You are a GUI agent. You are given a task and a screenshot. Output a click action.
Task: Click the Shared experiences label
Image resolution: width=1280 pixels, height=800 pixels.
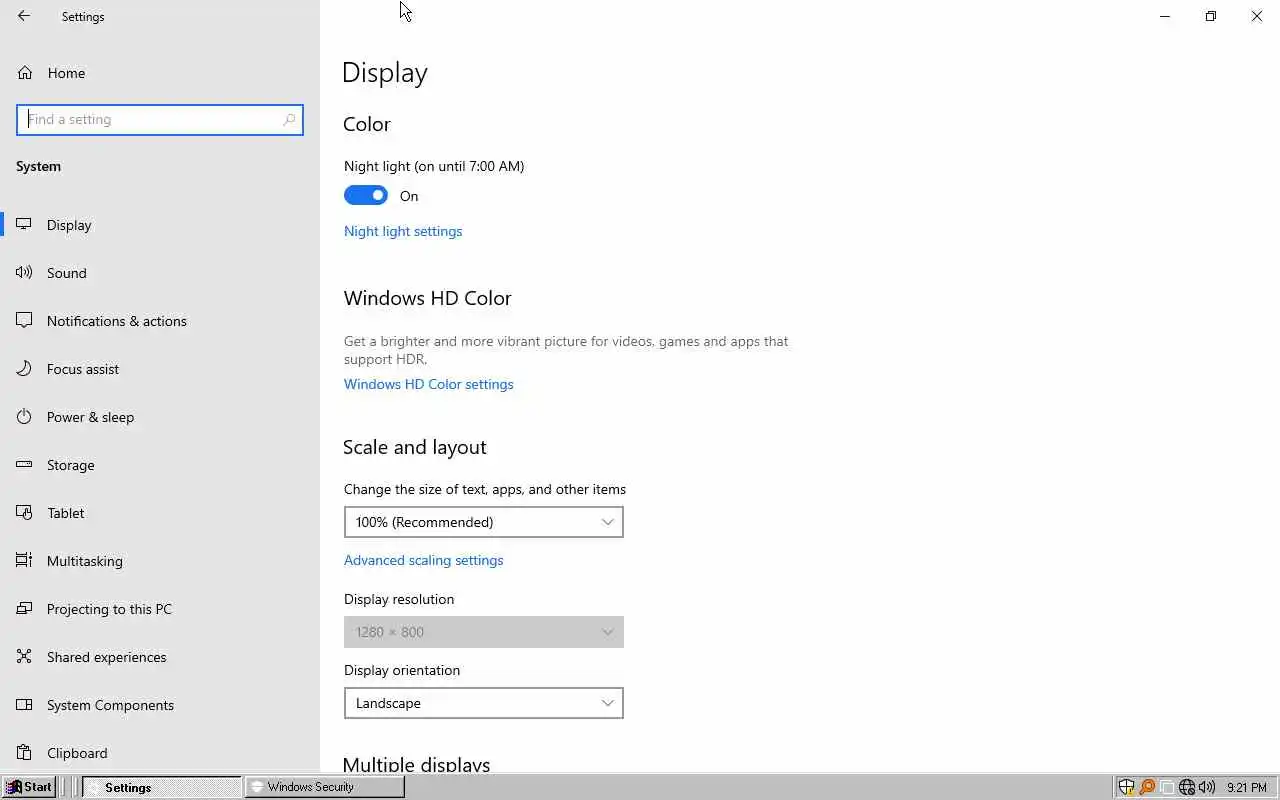coord(107,657)
